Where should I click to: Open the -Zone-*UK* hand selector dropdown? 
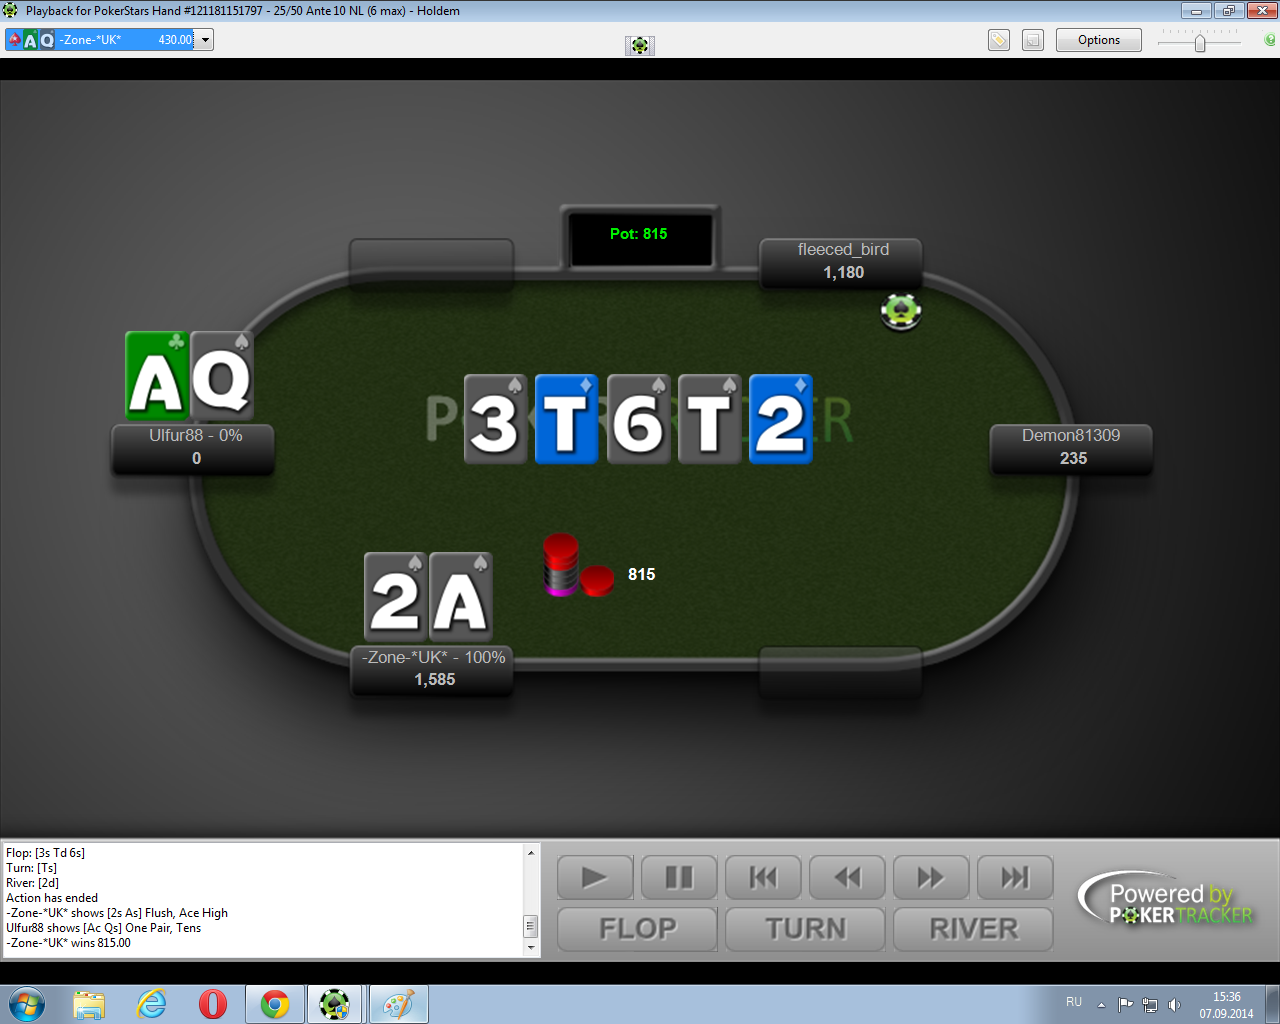(x=204, y=40)
